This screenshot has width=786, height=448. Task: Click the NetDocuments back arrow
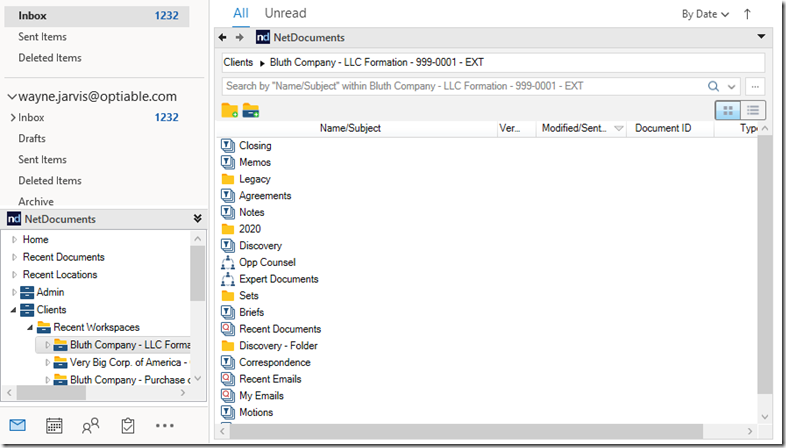pyautogui.click(x=223, y=37)
